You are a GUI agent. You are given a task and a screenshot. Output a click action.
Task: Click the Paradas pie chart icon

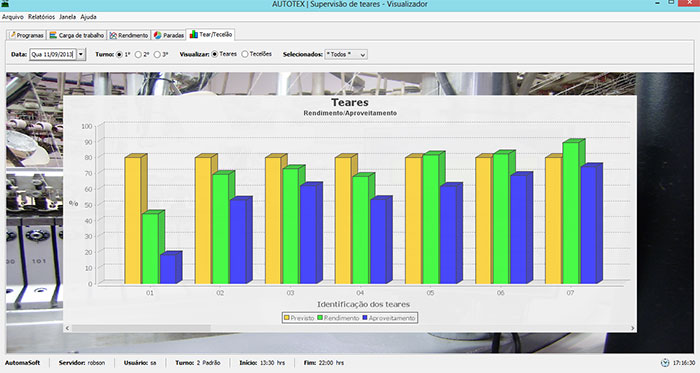click(158, 35)
